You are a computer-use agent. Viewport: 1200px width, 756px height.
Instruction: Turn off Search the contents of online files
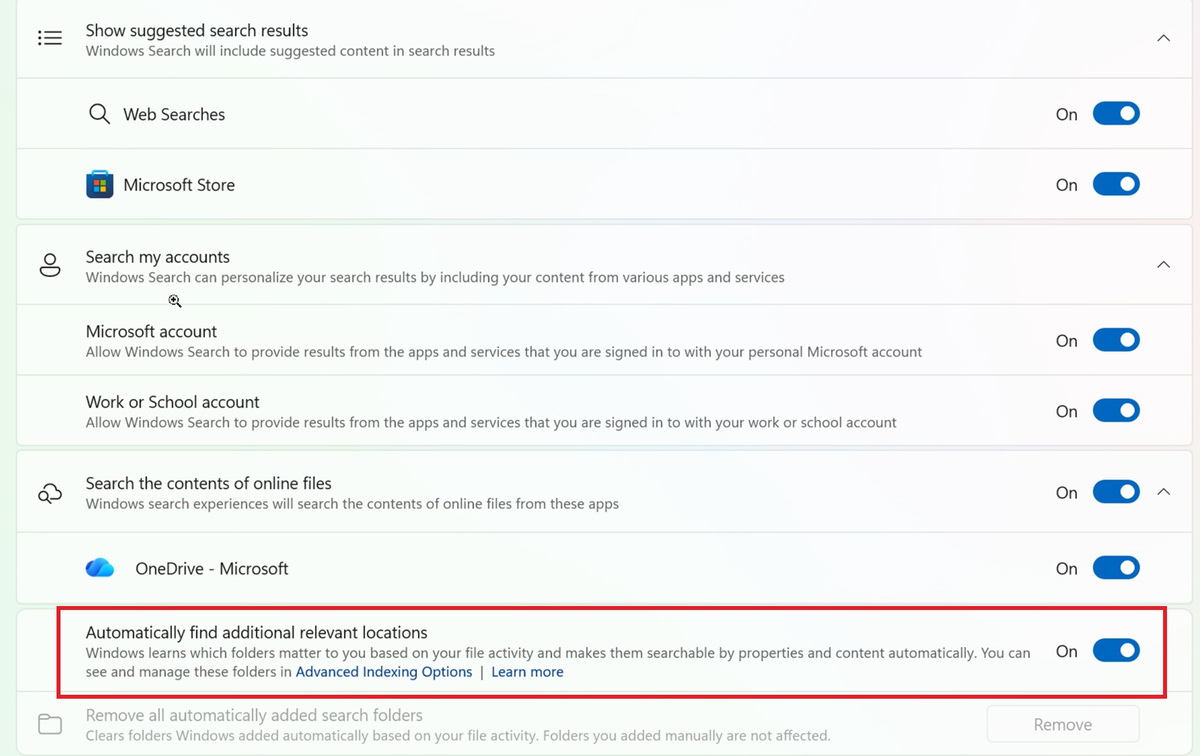point(1116,492)
